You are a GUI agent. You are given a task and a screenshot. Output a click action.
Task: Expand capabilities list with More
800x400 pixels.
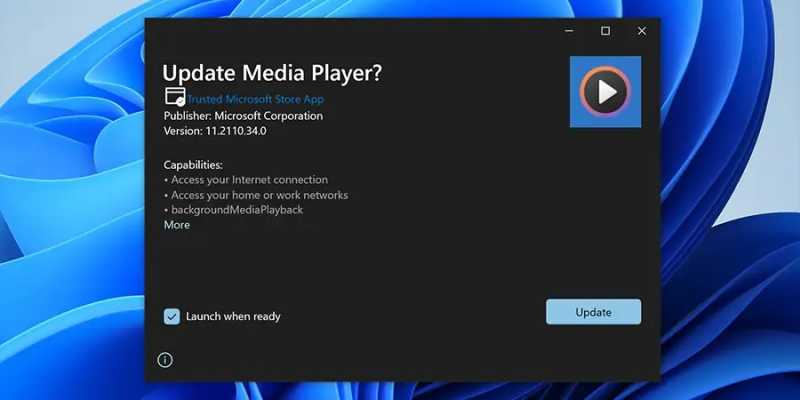[x=177, y=225]
